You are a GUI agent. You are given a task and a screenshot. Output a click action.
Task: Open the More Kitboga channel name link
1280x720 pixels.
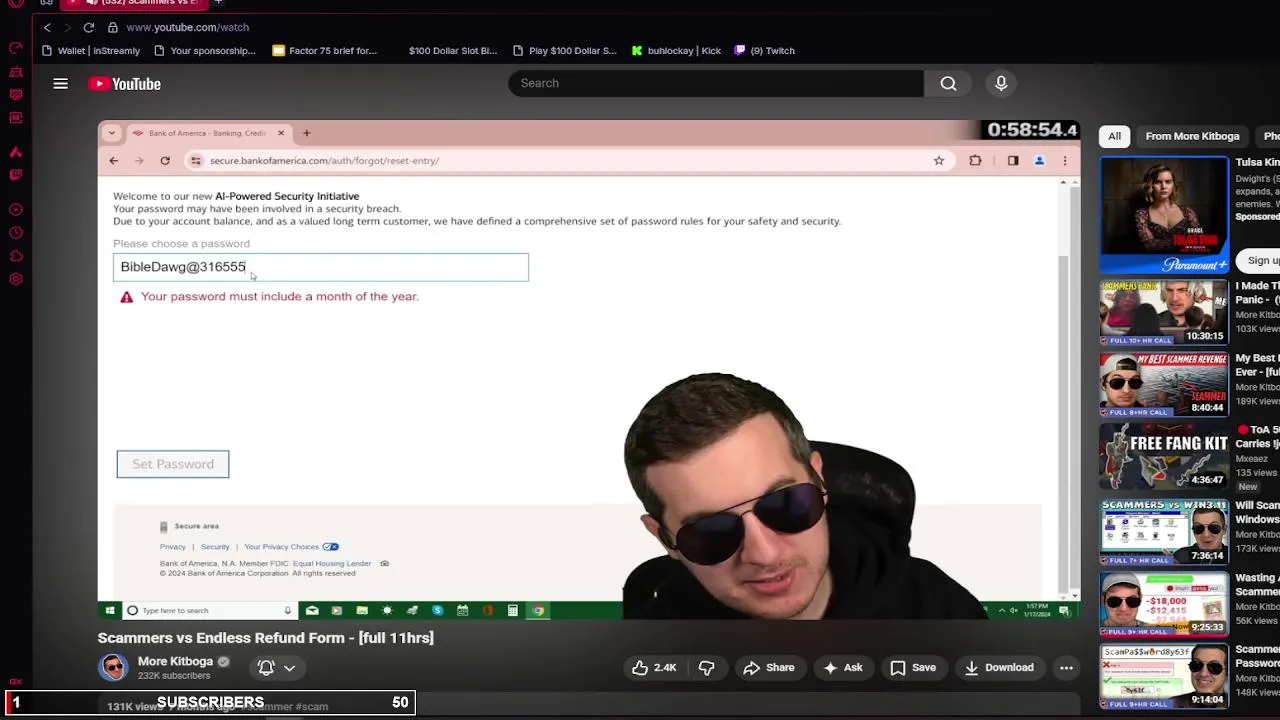(x=175, y=661)
